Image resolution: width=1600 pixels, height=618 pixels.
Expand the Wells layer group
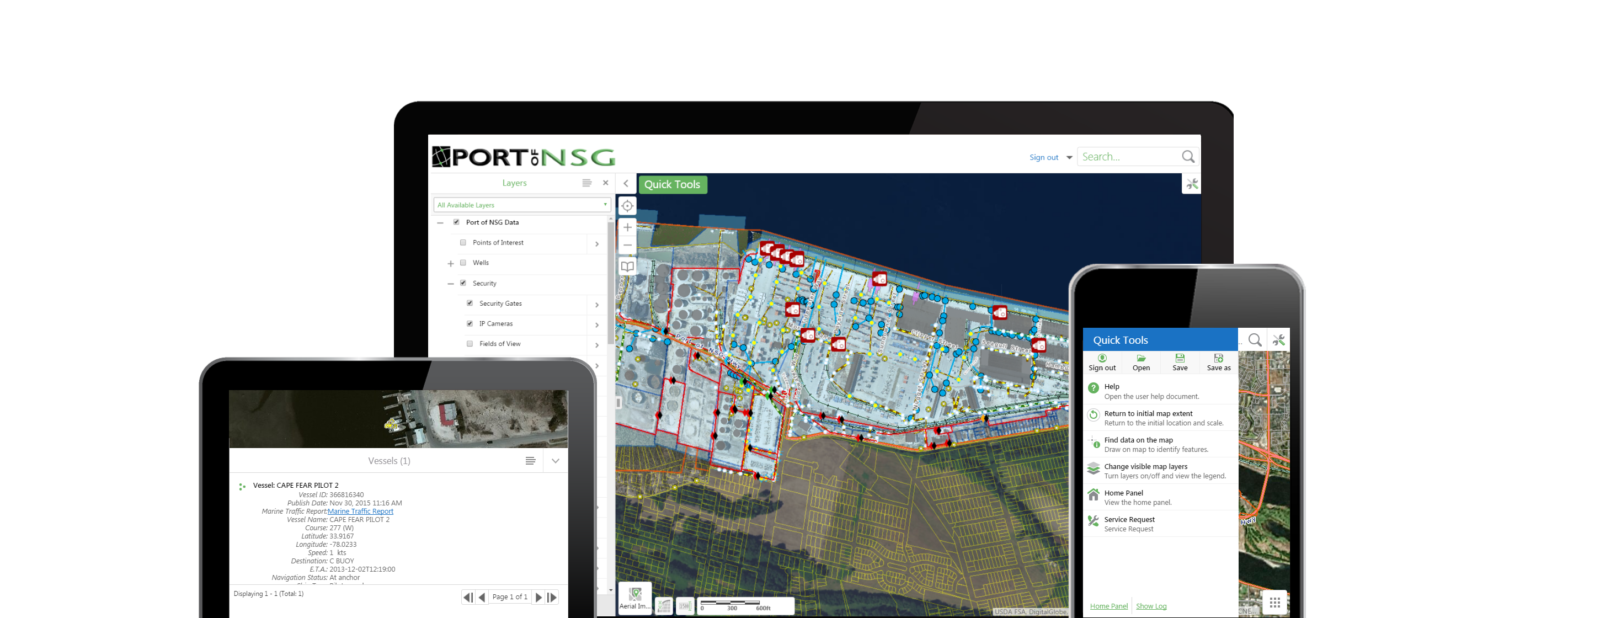coord(450,263)
